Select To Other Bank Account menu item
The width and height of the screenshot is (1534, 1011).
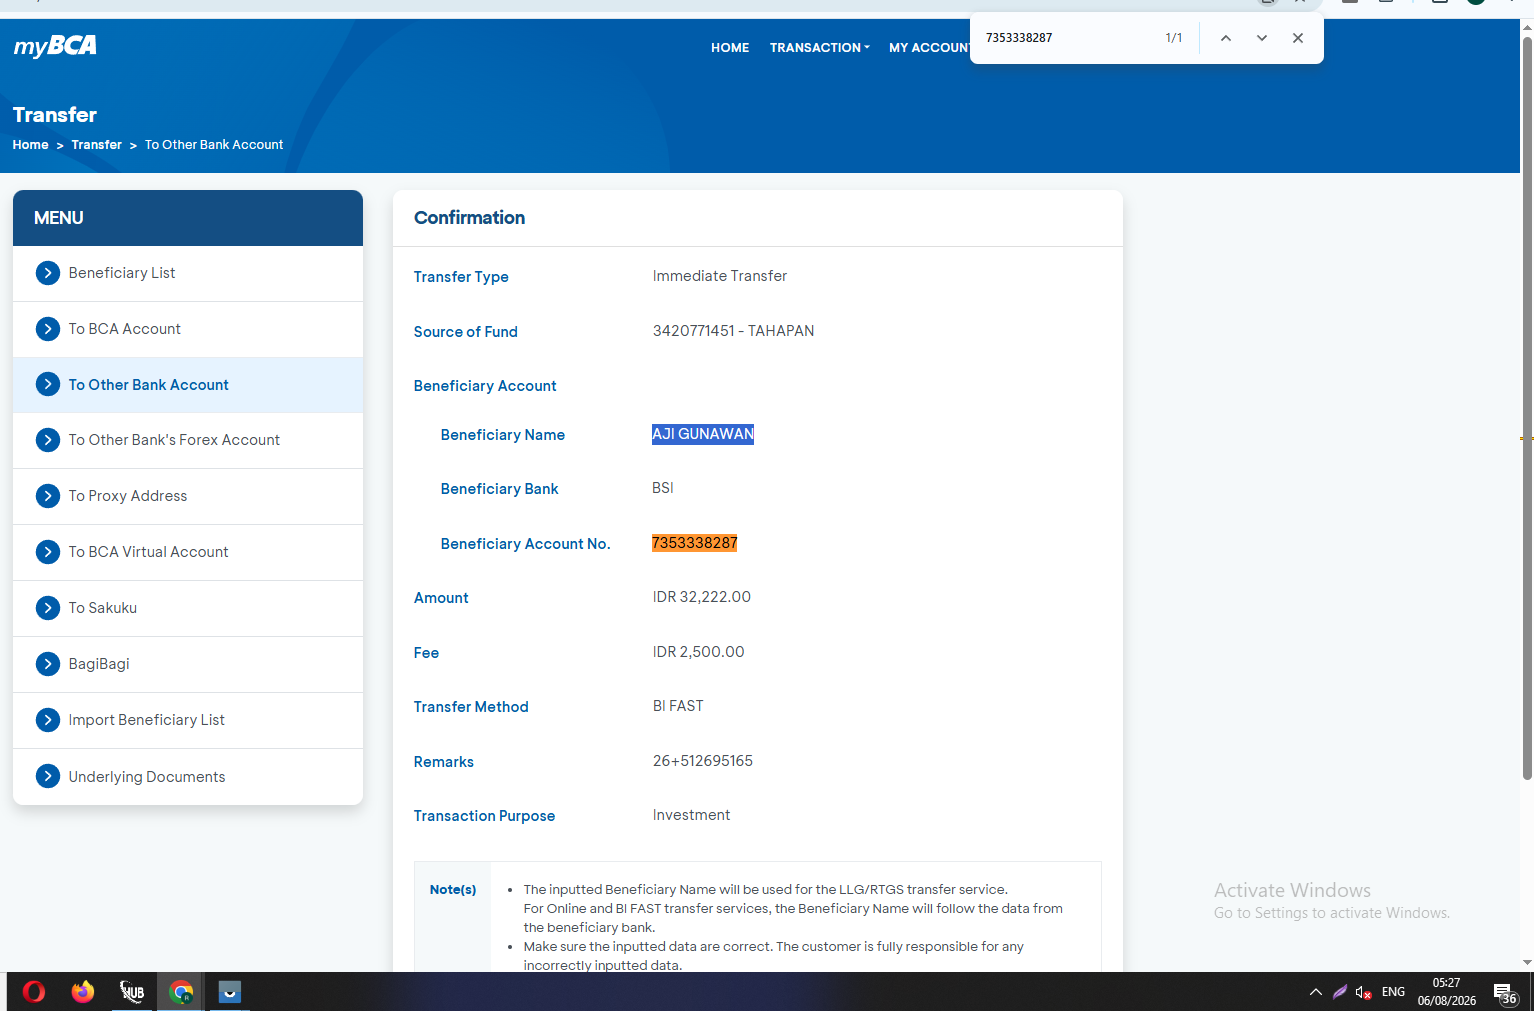tap(188, 385)
